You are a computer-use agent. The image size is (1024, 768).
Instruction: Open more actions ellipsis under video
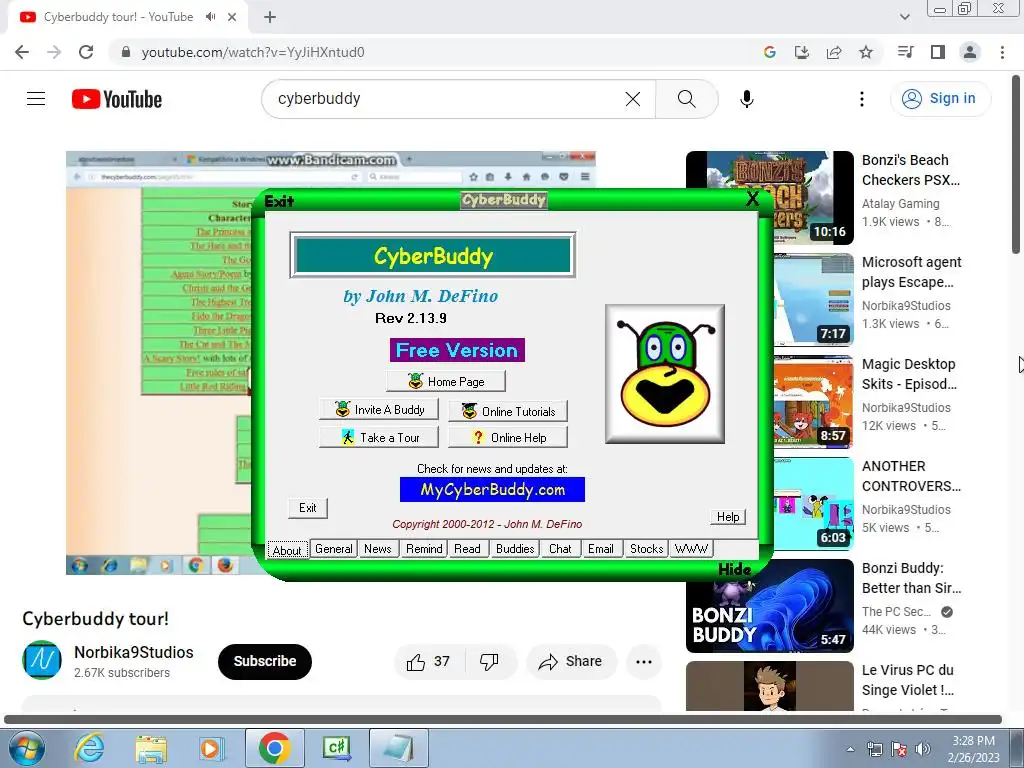[643, 662]
